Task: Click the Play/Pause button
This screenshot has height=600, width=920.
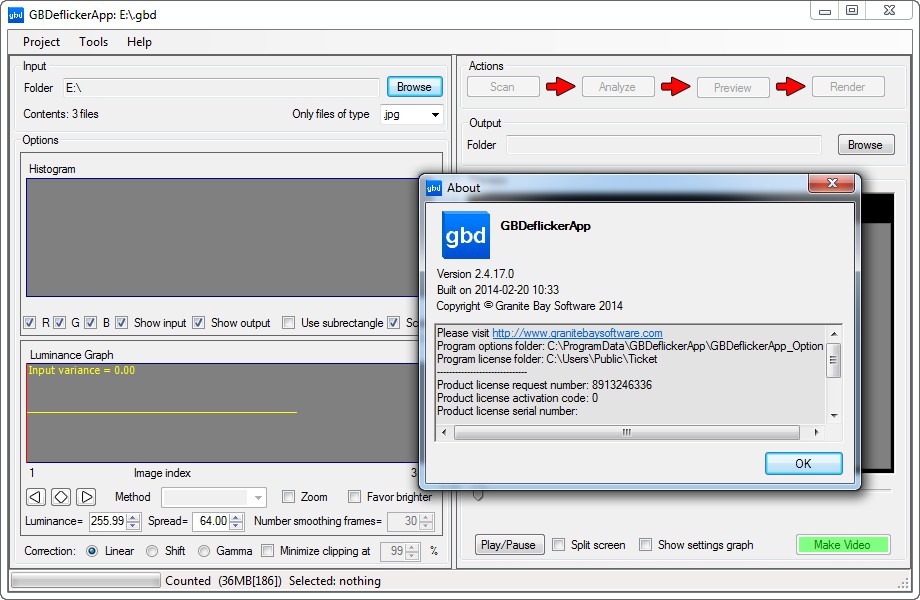Action: tap(509, 545)
